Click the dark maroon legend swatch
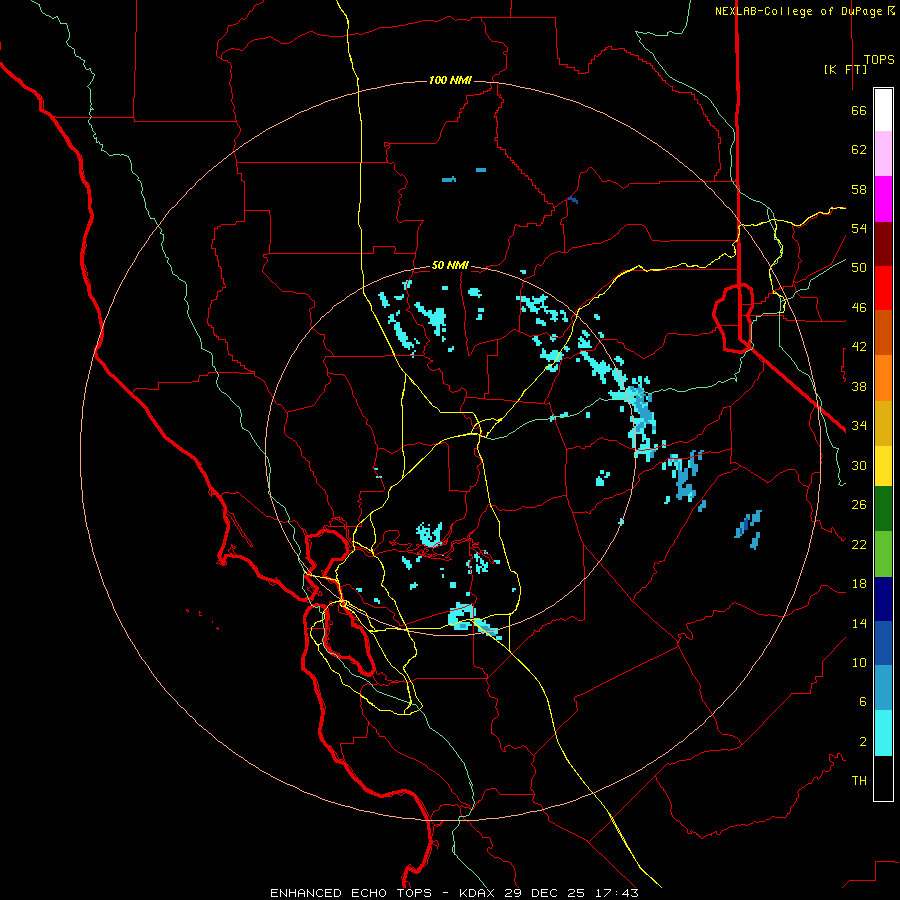This screenshot has width=900, height=900. pyautogui.click(x=883, y=244)
